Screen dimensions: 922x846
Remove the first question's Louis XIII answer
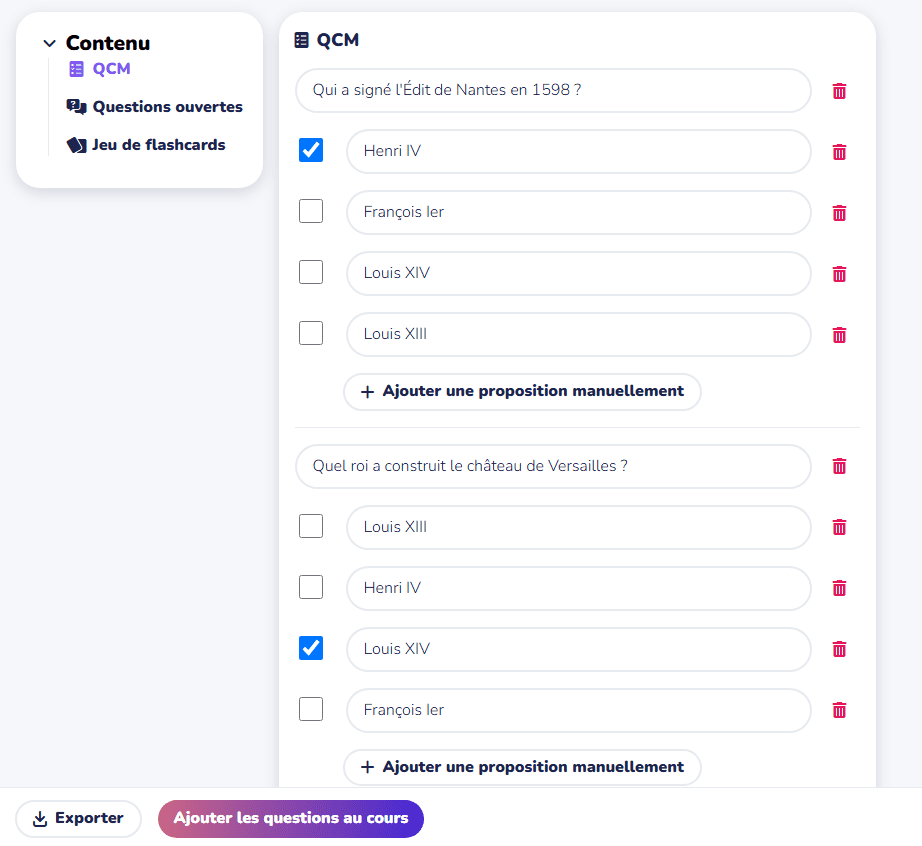coord(839,335)
